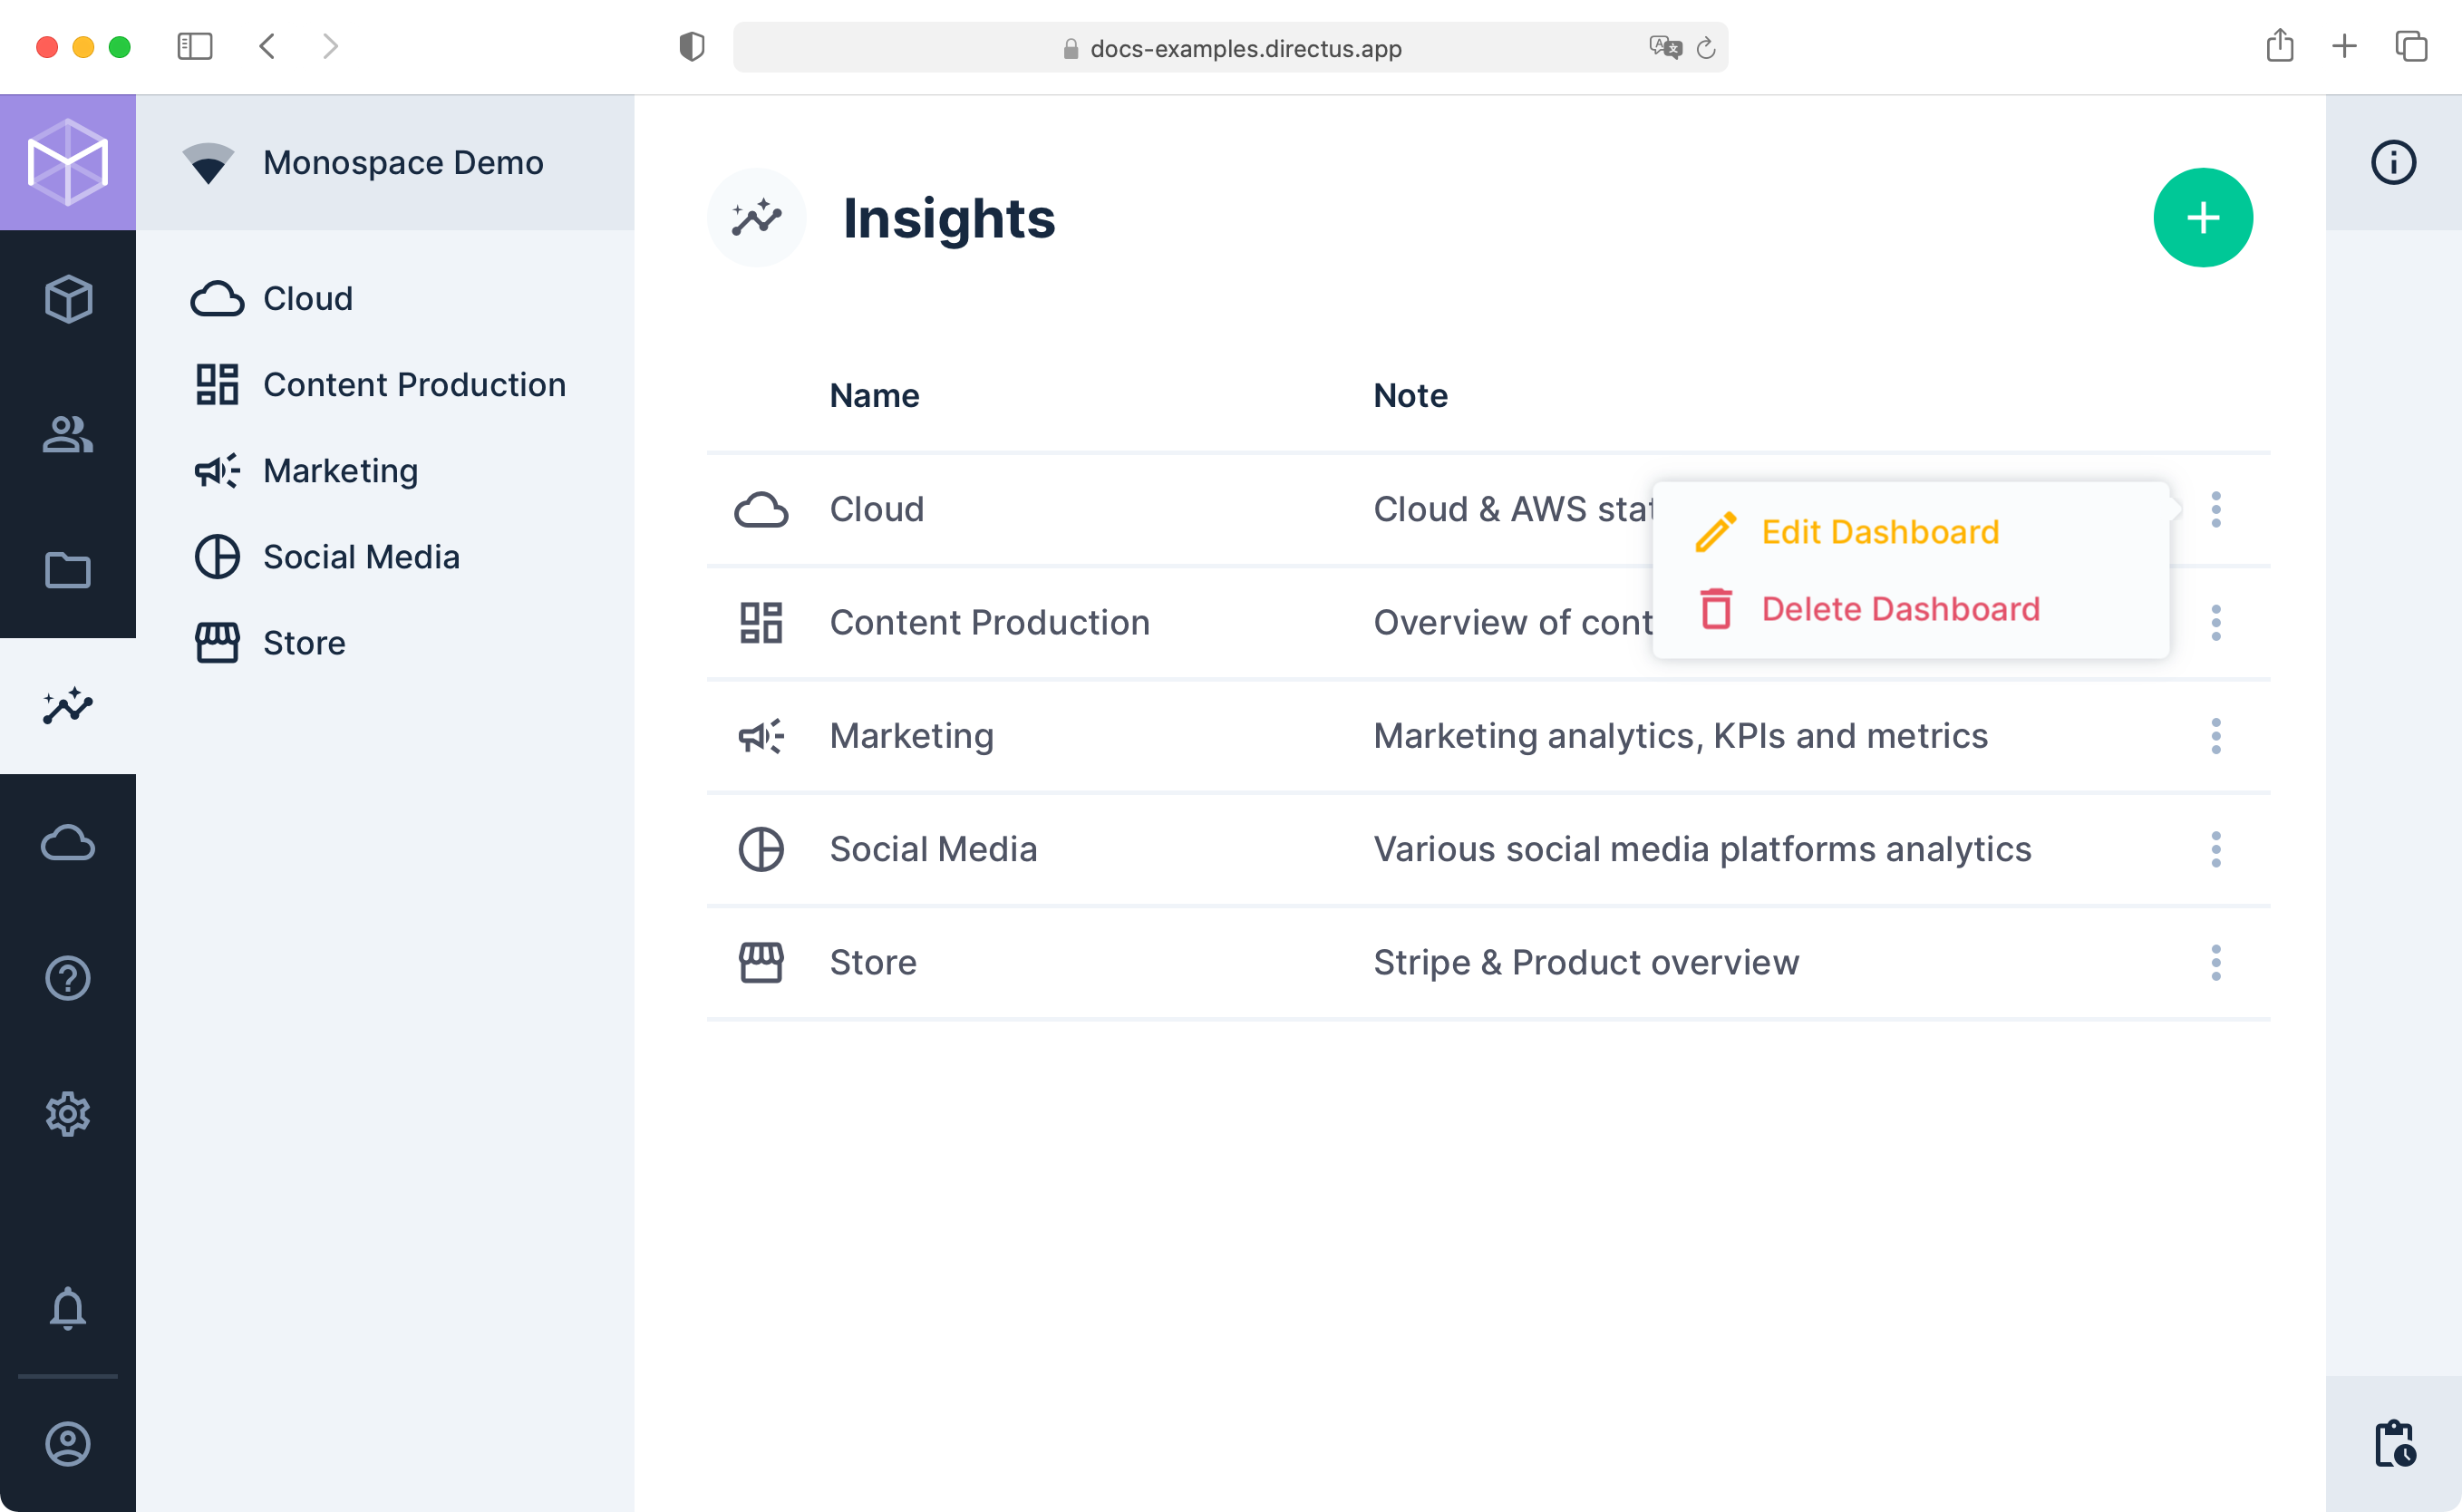
Task: Create a new dashboard with the plus button
Action: pos(2204,217)
